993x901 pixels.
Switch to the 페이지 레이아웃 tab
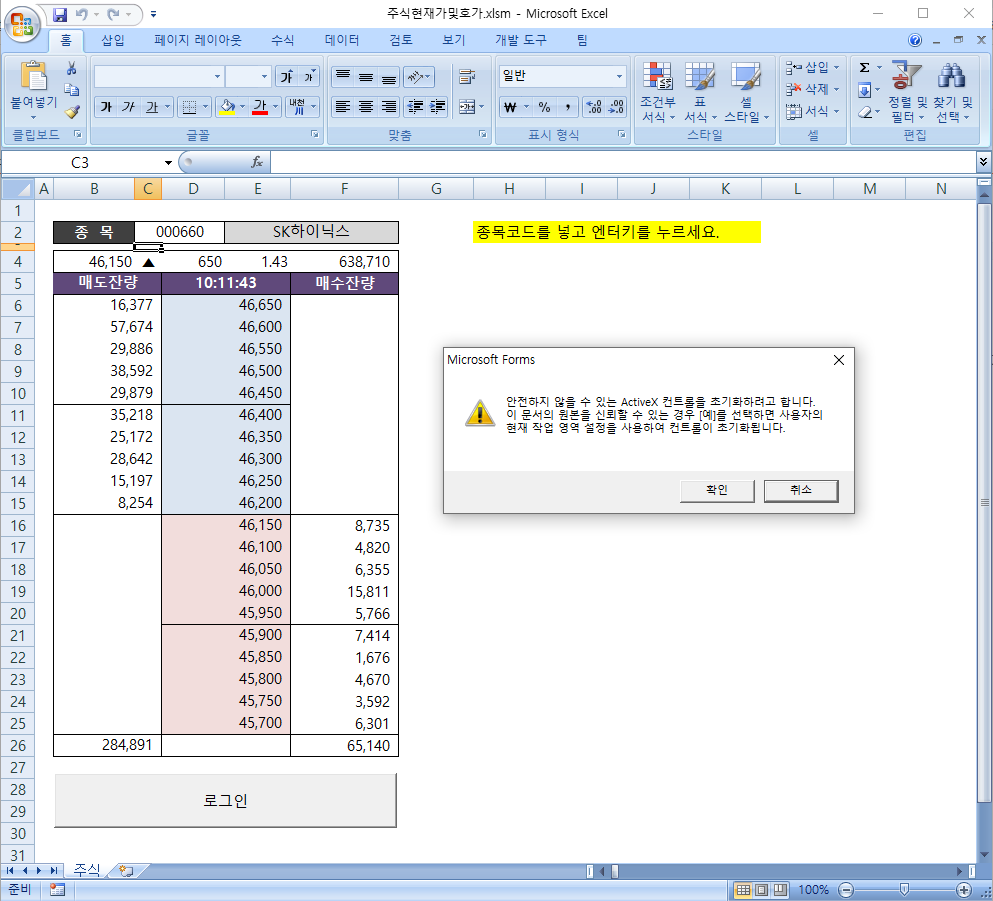coord(198,40)
